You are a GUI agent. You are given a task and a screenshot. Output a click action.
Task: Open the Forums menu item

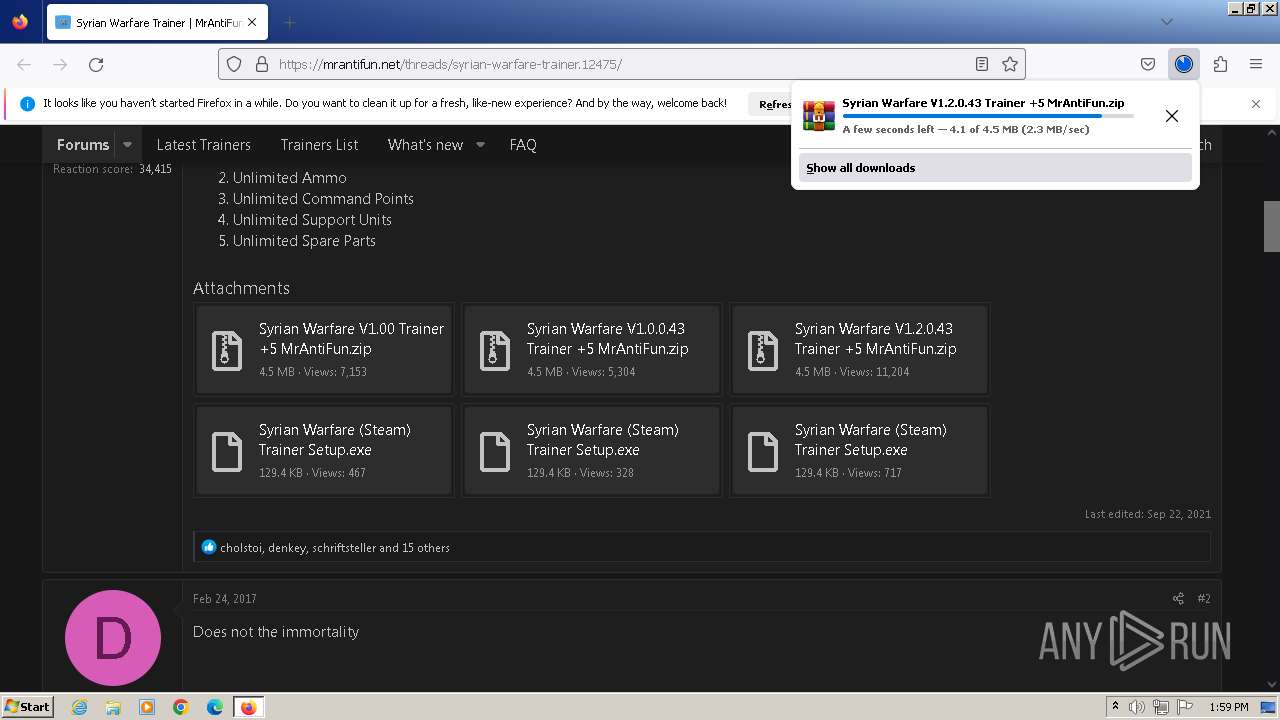(x=83, y=144)
